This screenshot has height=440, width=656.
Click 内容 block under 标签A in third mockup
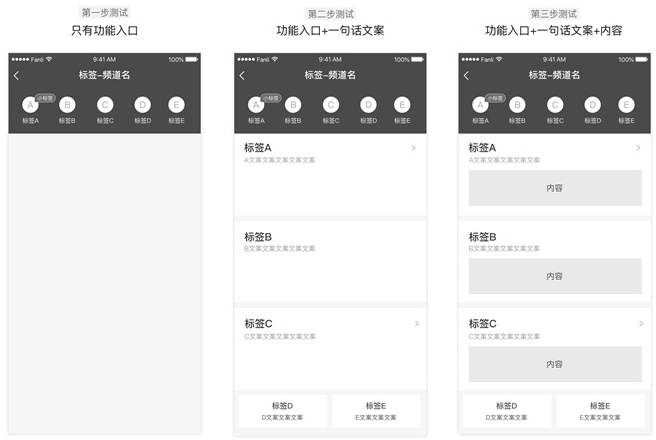click(555, 188)
